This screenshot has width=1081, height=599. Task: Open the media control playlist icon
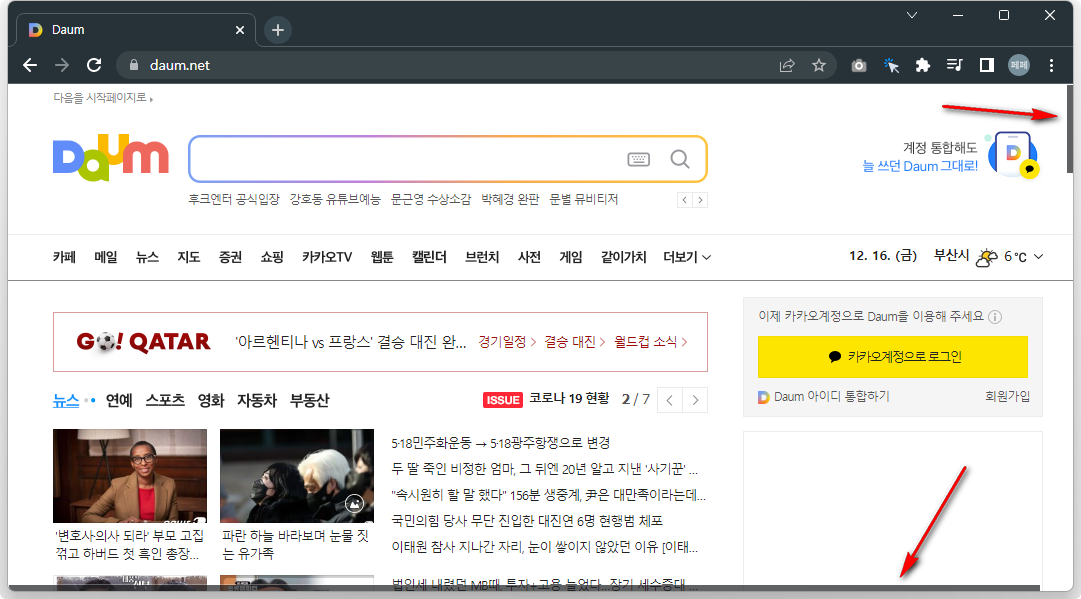click(x=955, y=65)
